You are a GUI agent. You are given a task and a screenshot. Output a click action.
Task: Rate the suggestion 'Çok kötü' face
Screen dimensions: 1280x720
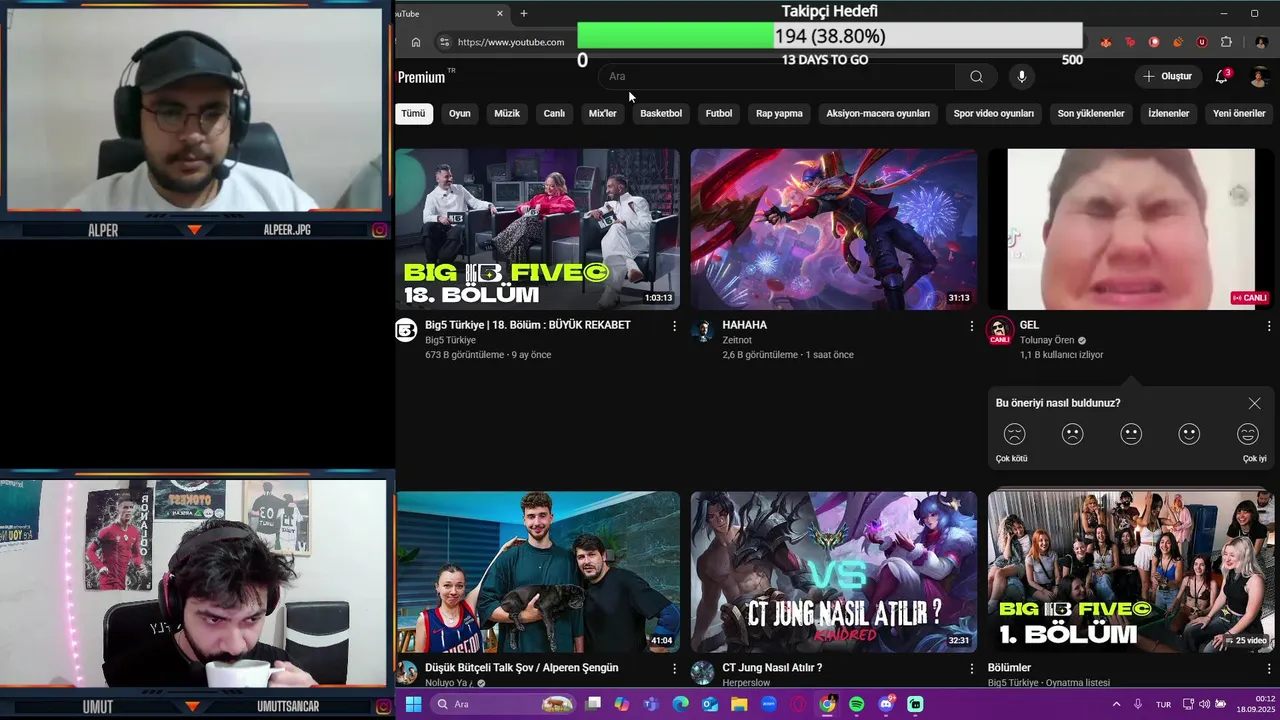point(1014,435)
